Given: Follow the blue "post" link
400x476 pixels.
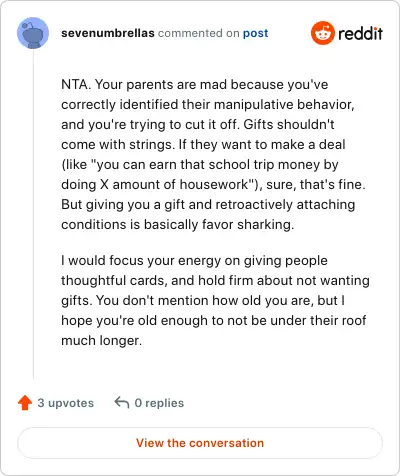Looking at the screenshot, I should click(255, 33).
